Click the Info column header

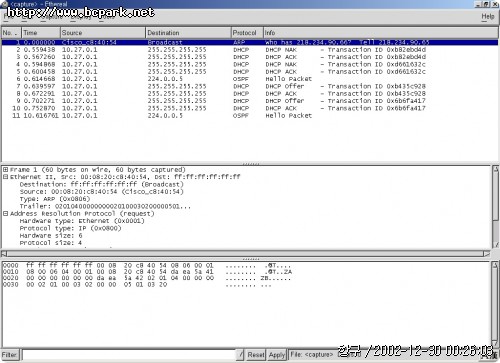point(381,33)
